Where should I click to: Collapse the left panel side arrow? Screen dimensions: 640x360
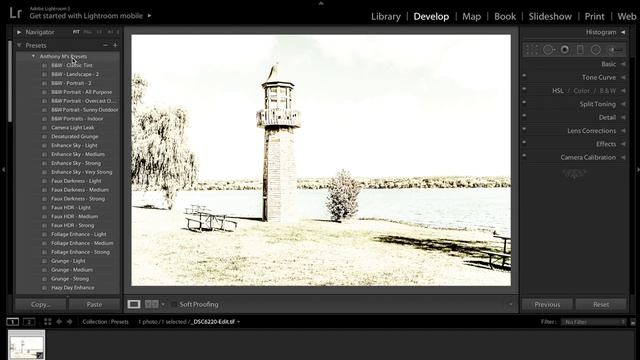point(3,169)
